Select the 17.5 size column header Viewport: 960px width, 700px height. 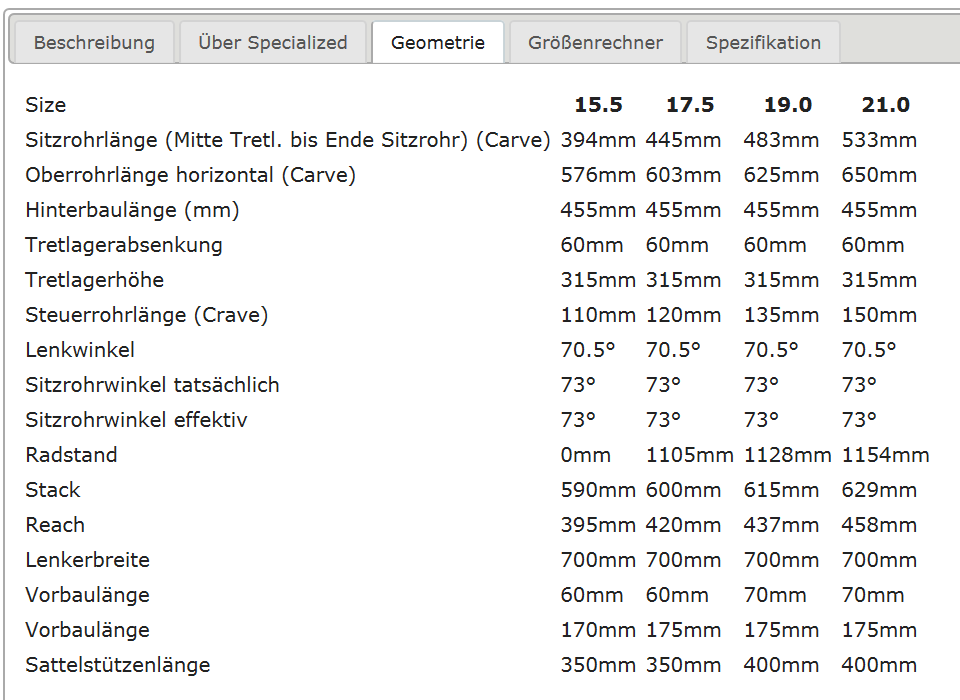tap(690, 105)
